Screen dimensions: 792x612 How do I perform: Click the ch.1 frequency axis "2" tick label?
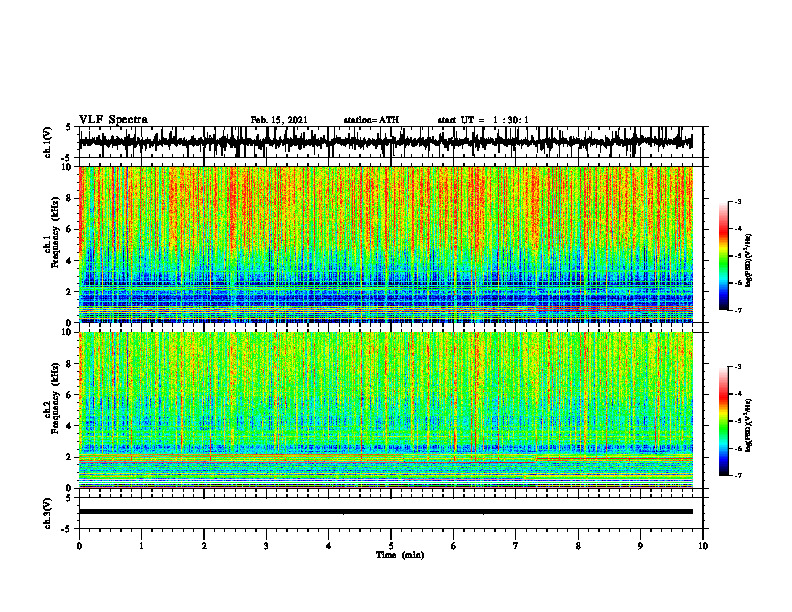pyautogui.click(x=70, y=291)
